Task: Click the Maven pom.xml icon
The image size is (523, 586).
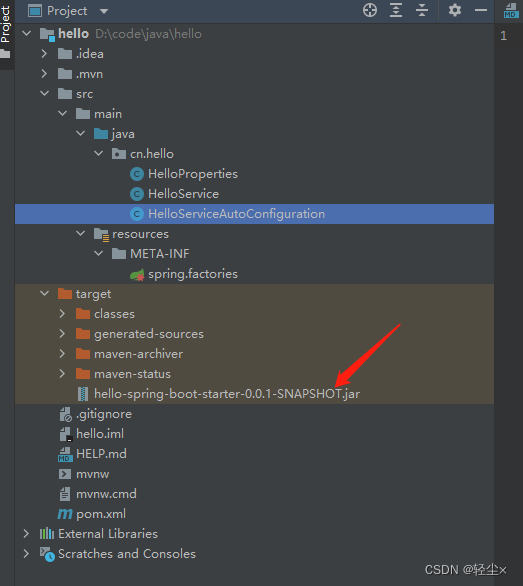Action: 65,514
